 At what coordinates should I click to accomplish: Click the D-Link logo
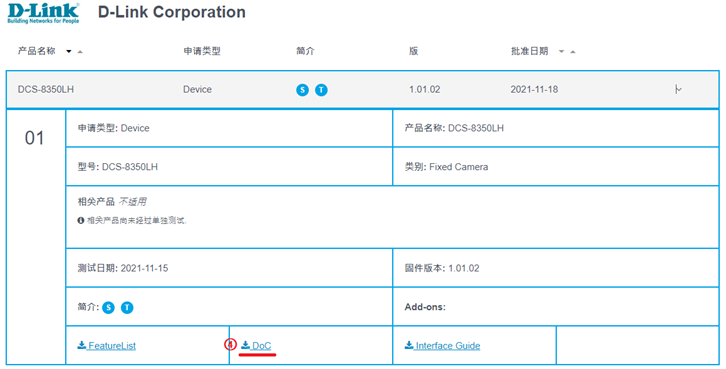coord(43,13)
